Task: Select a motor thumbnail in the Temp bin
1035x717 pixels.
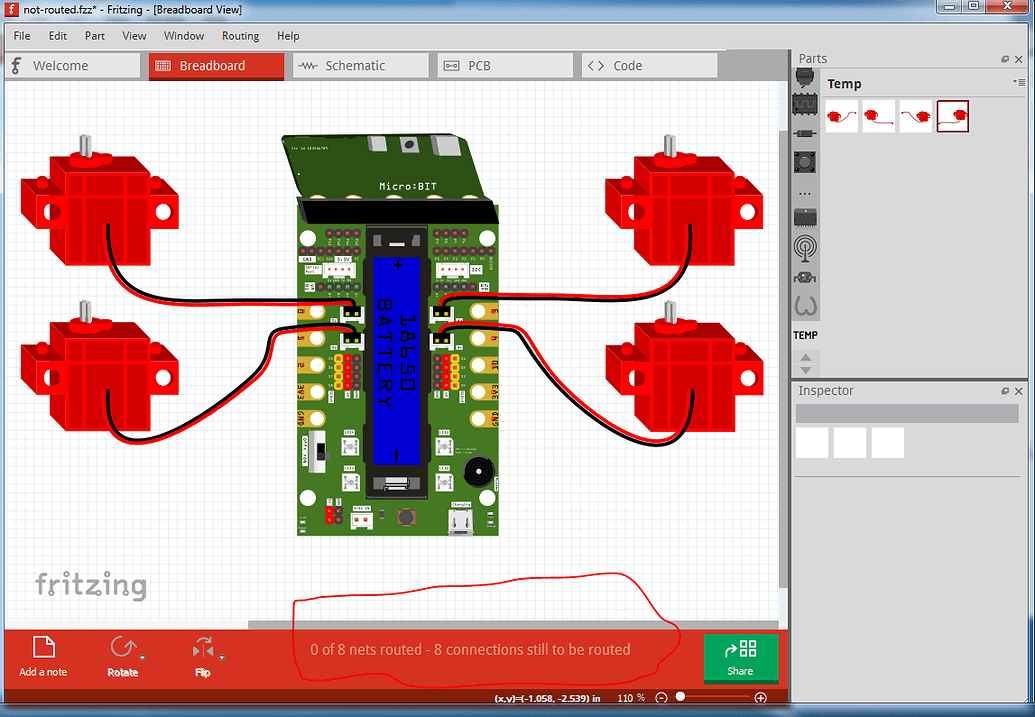Action: (841, 116)
